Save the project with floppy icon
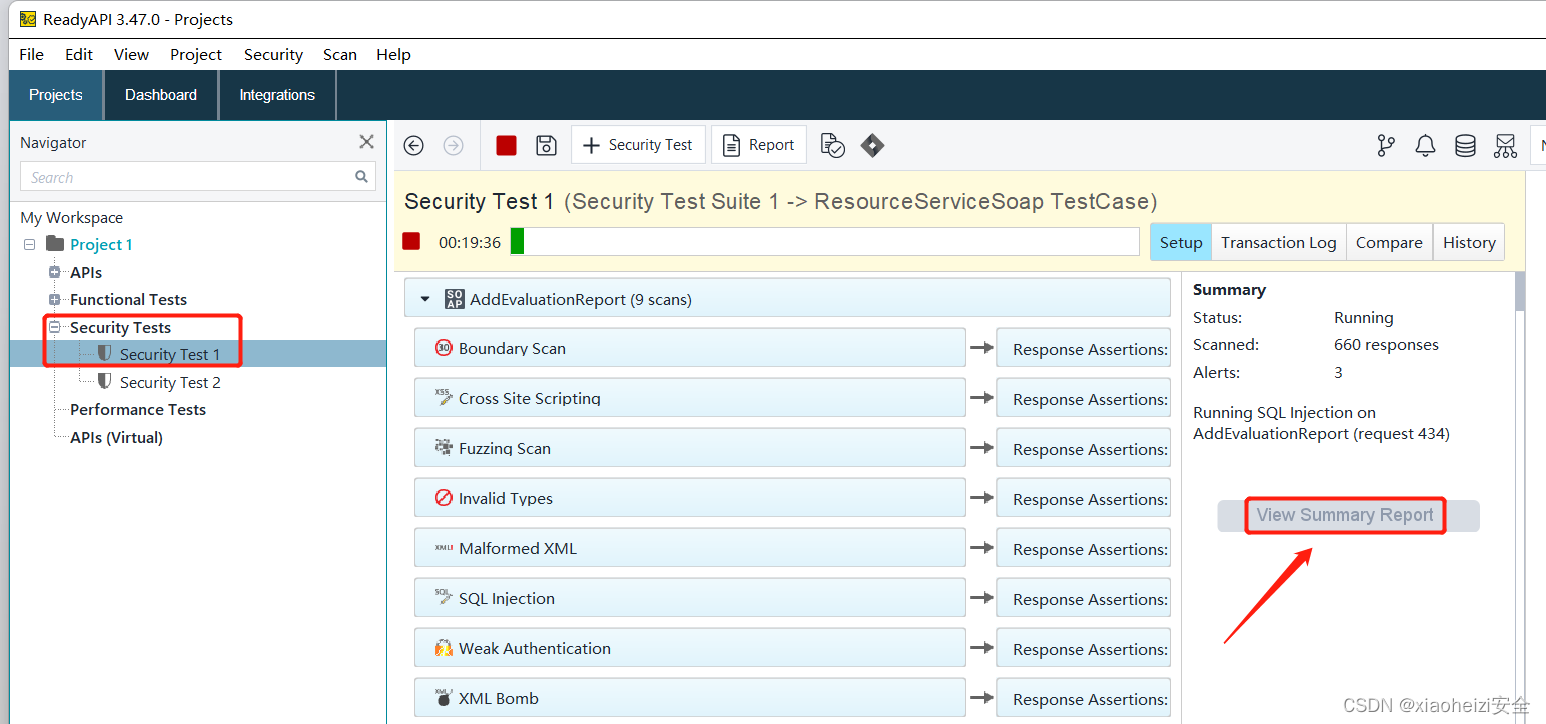Viewport: 1546px width, 724px height. 546,145
